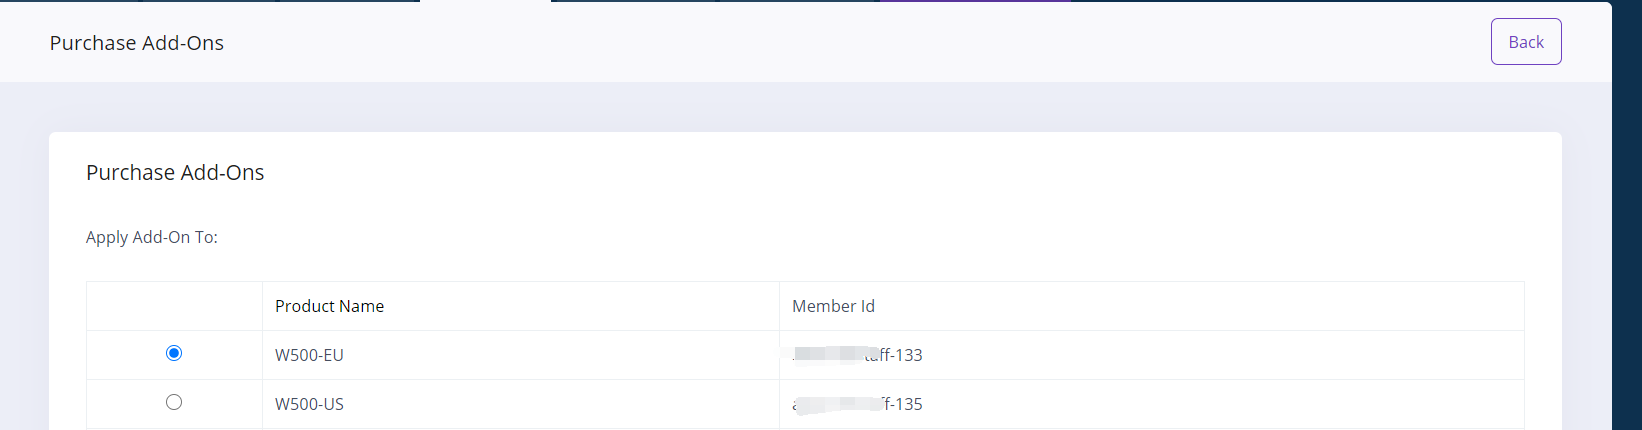This screenshot has height=430, width=1642.
Task: Click the lavender band below the header bar
Action: point(800,106)
